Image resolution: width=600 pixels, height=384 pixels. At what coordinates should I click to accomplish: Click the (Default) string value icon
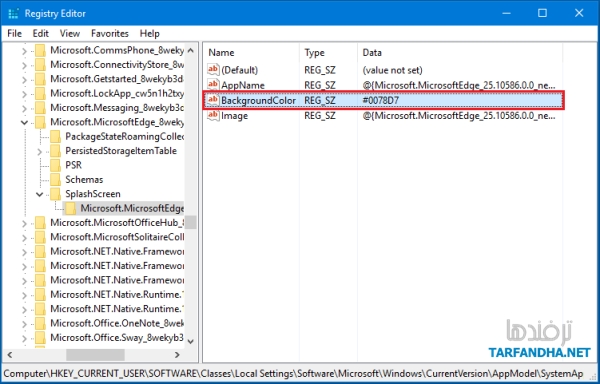click(213, 70)
